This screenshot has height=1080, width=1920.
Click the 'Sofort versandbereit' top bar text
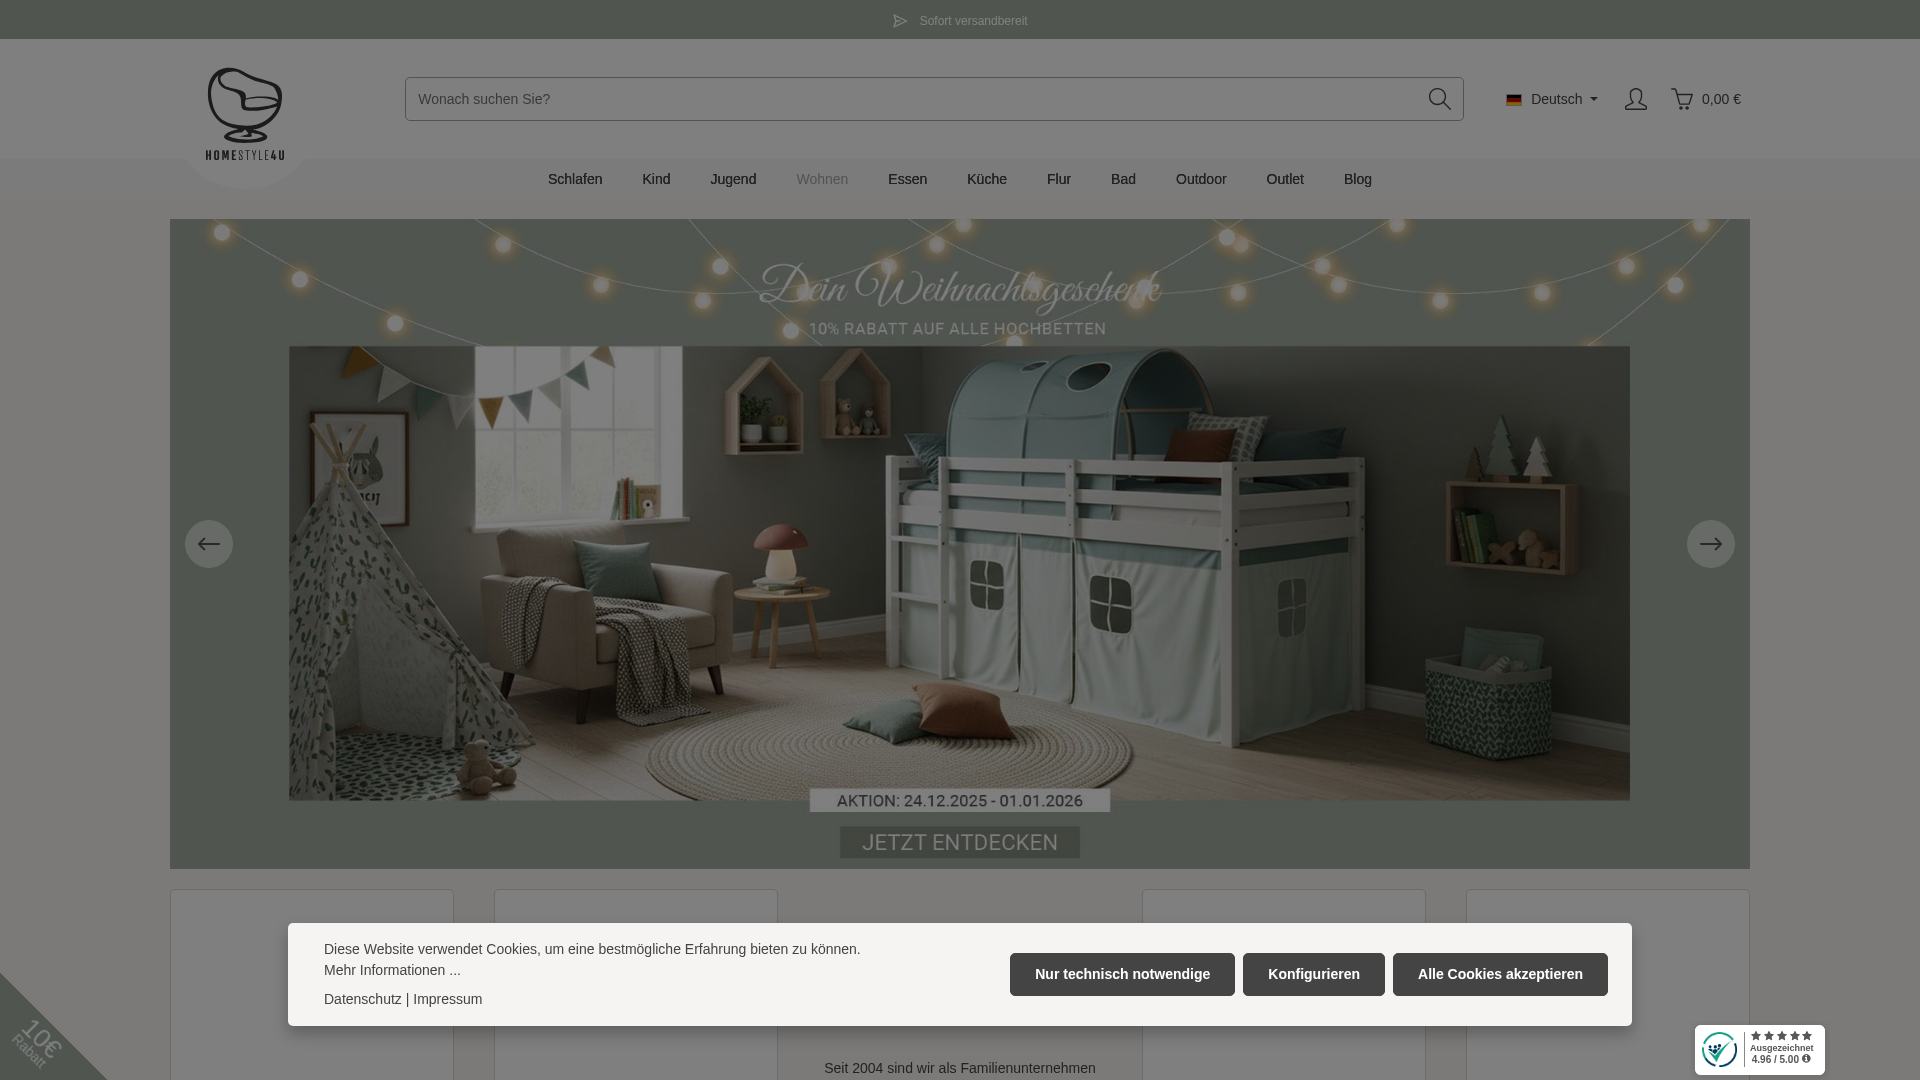pos(973,21)
